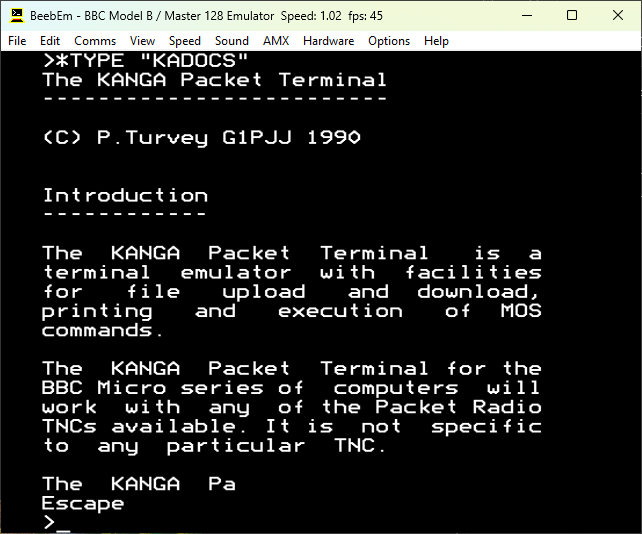Click the 'Escape' message line
Screen dimensions: 642x534
[x=83, y=504]
